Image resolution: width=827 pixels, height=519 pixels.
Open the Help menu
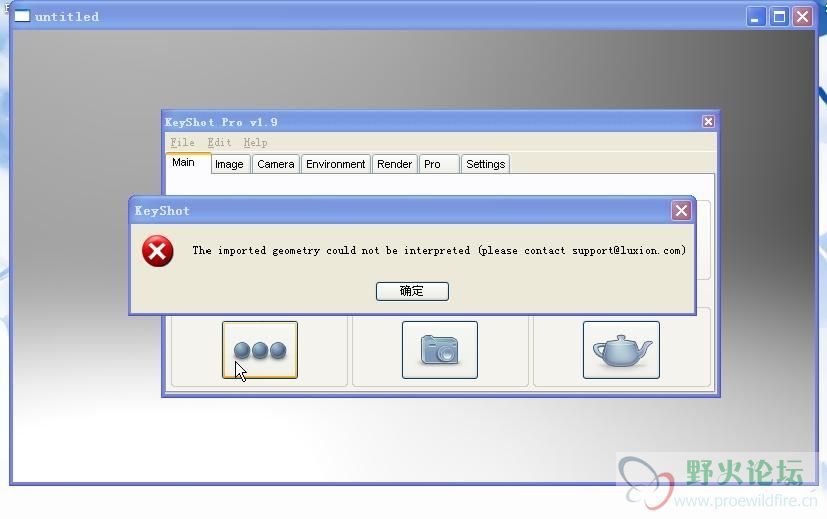tap(255, 142)
